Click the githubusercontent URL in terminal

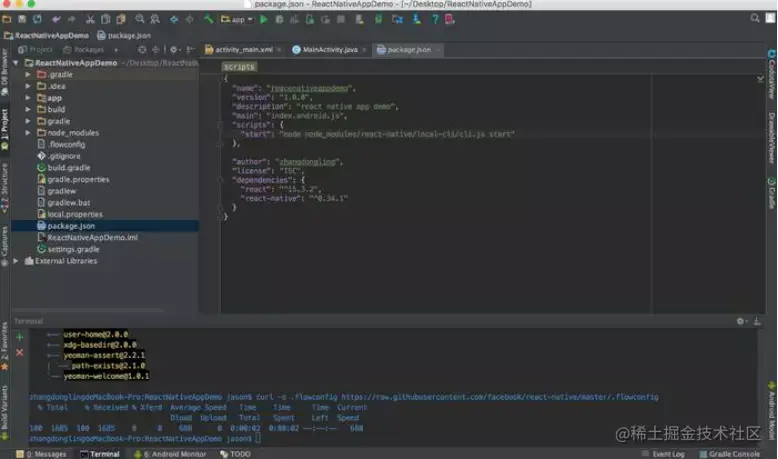[500, 397]
